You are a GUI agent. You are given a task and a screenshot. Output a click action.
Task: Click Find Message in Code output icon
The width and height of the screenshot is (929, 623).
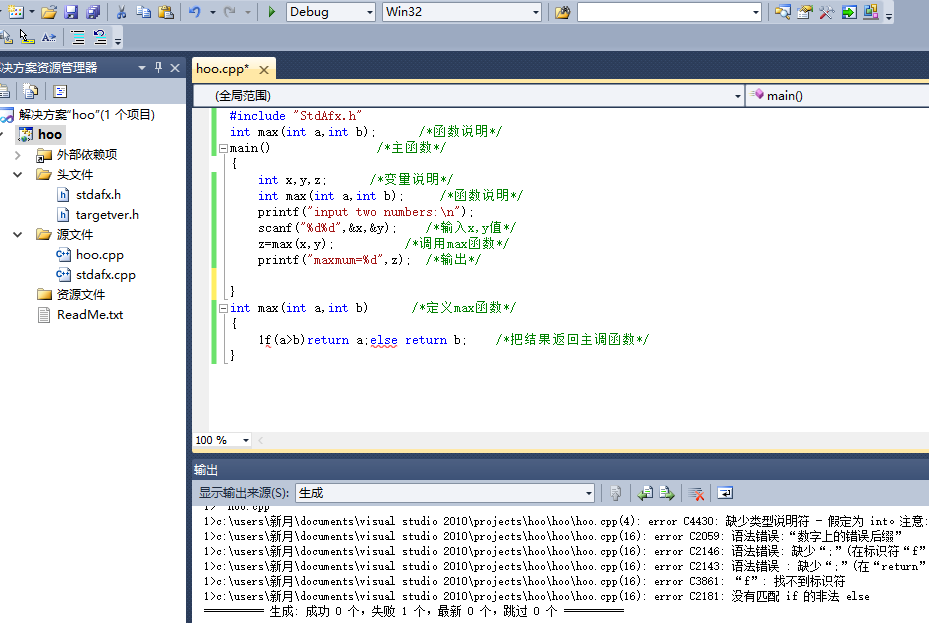click(616, 493)
